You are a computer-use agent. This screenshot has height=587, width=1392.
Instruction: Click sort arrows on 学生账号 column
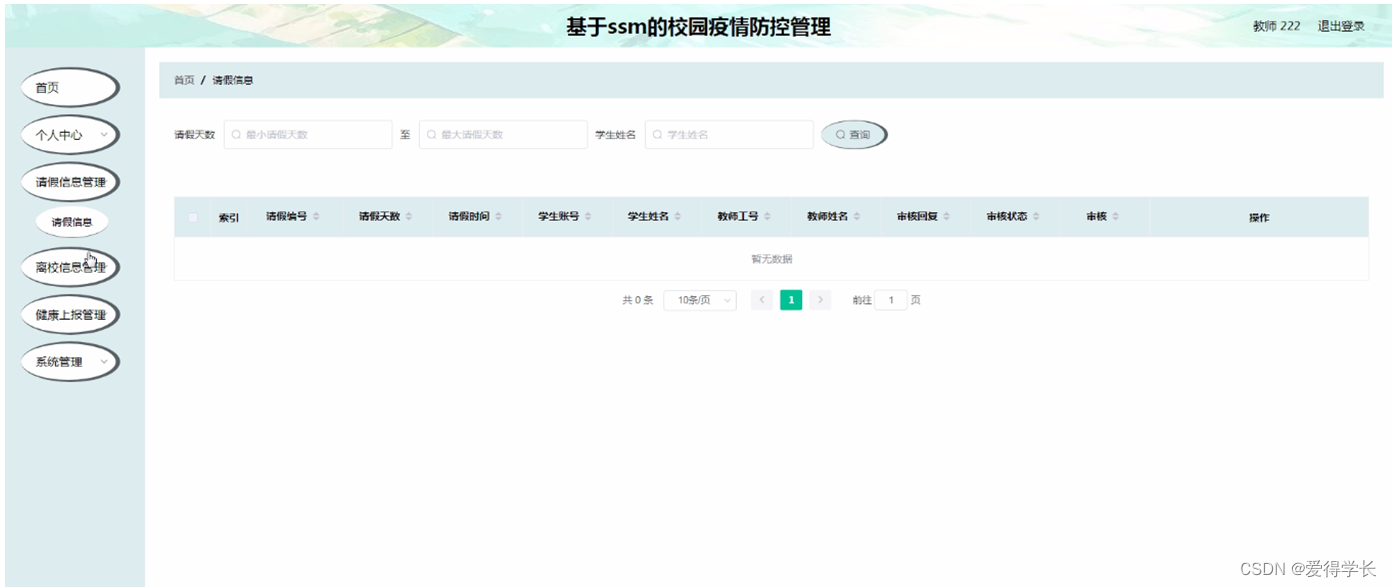(x=588, y=217)
